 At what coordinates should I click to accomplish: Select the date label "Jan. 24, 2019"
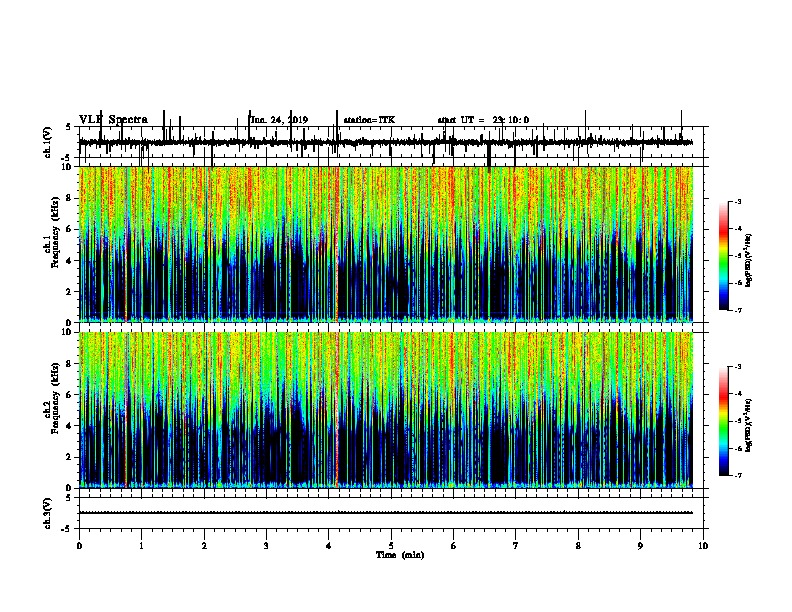279,120
